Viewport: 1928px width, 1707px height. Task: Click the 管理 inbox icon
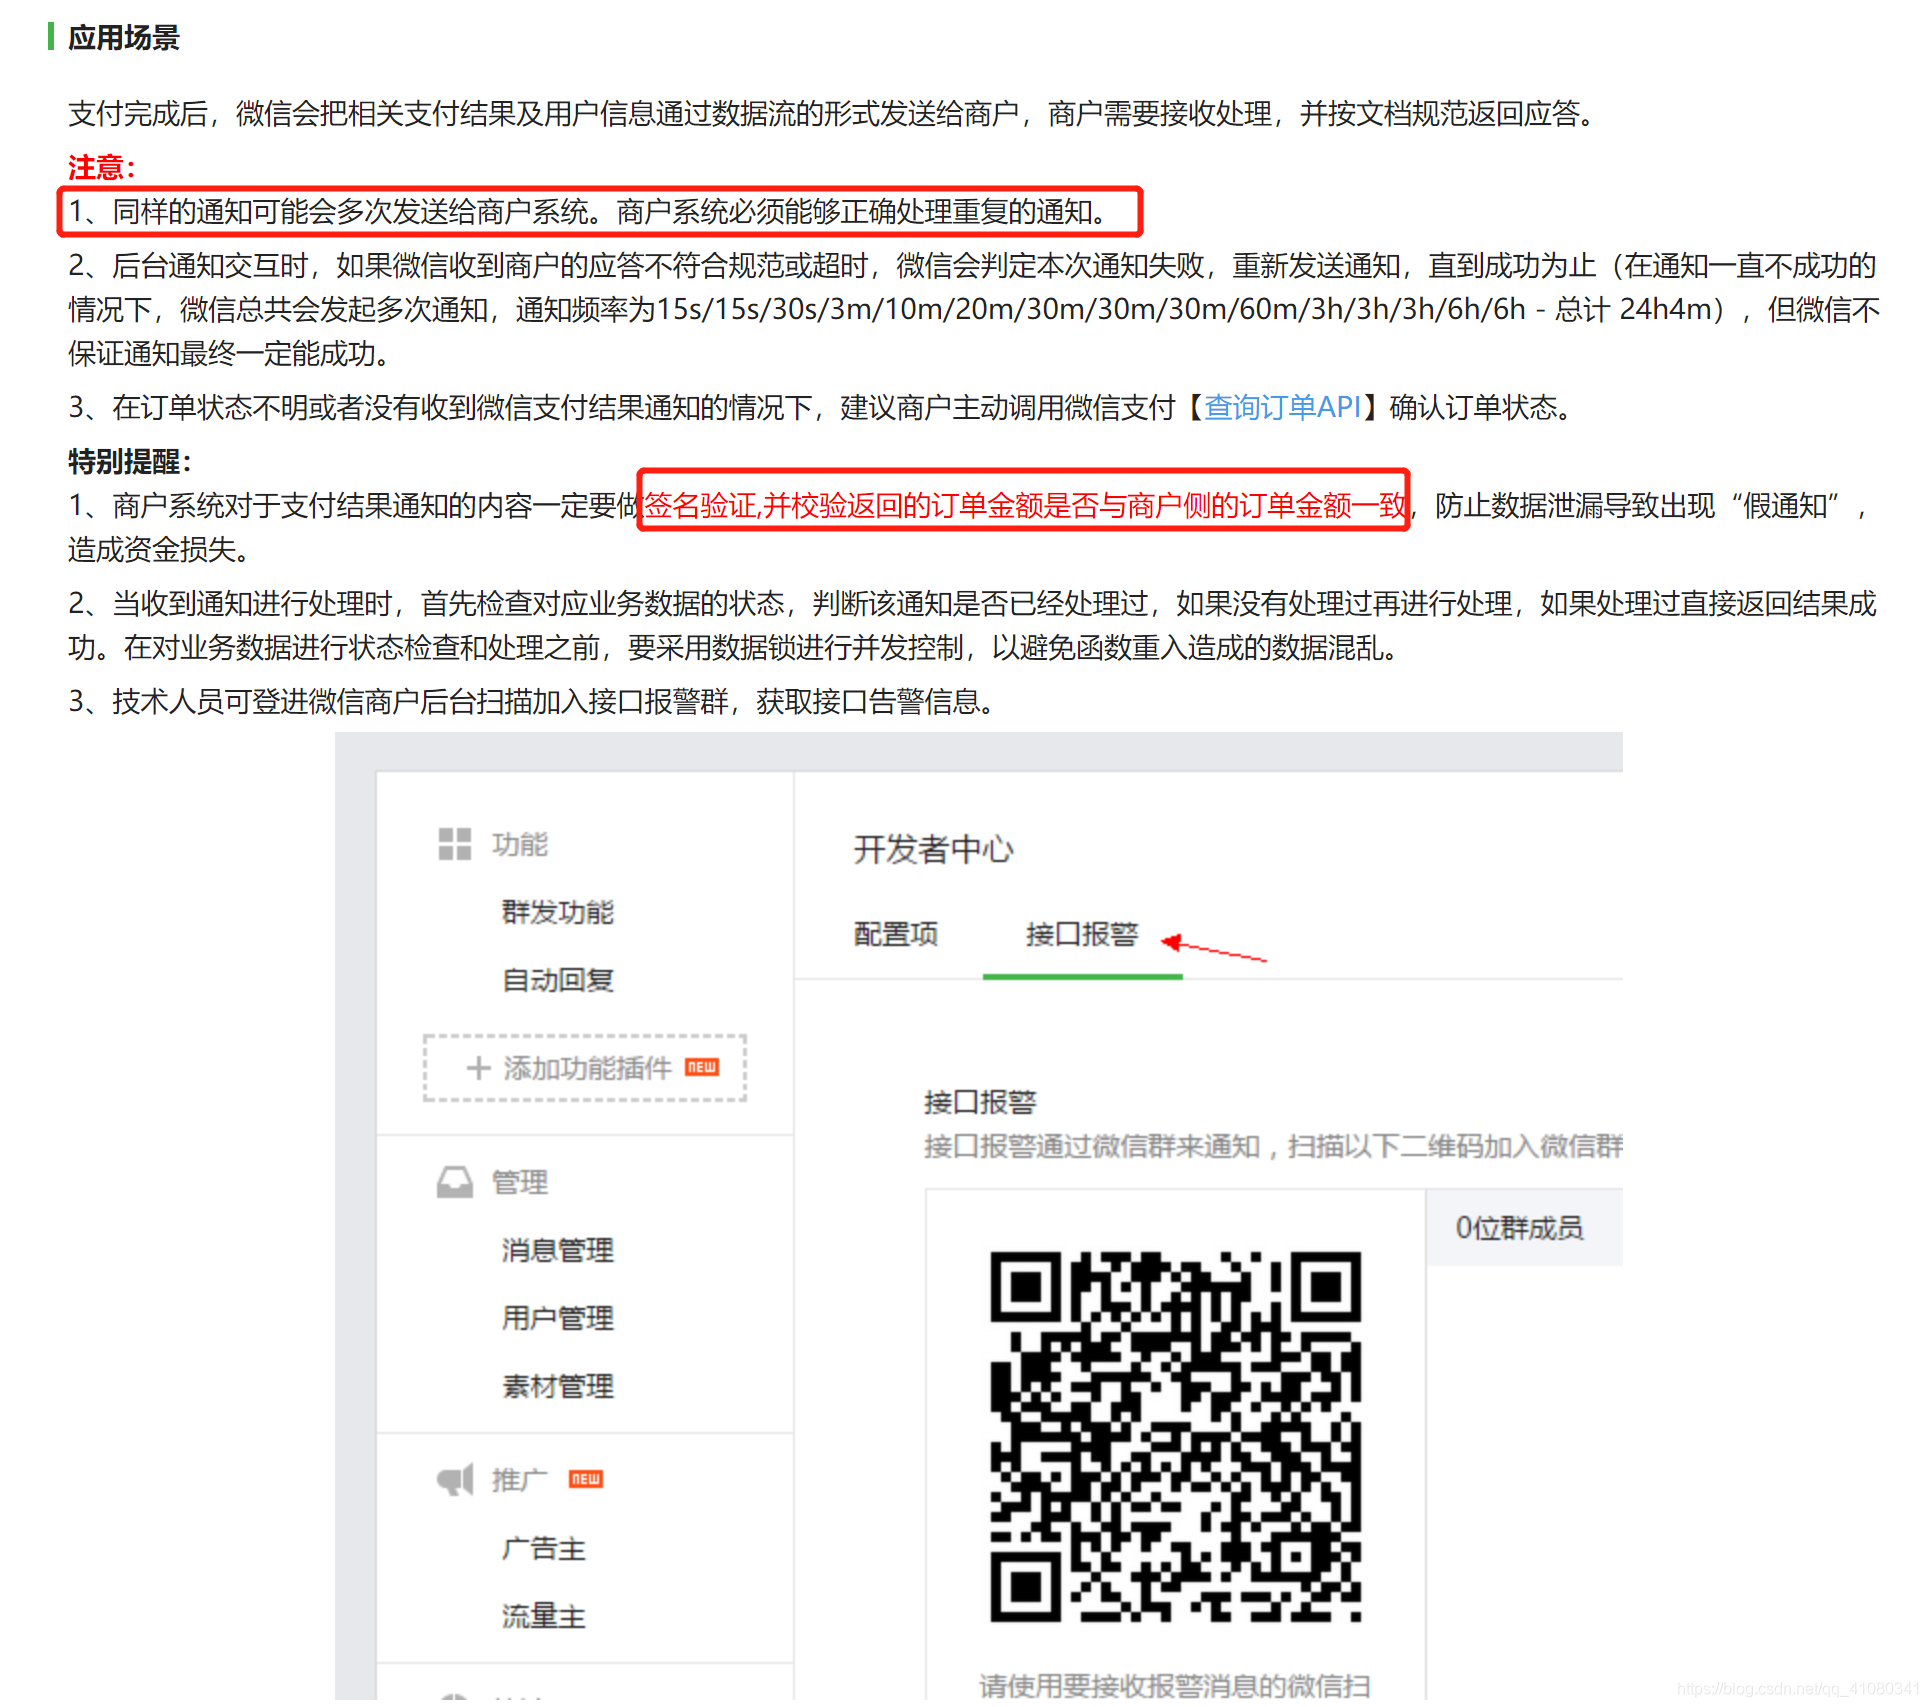pos(454,1182)
